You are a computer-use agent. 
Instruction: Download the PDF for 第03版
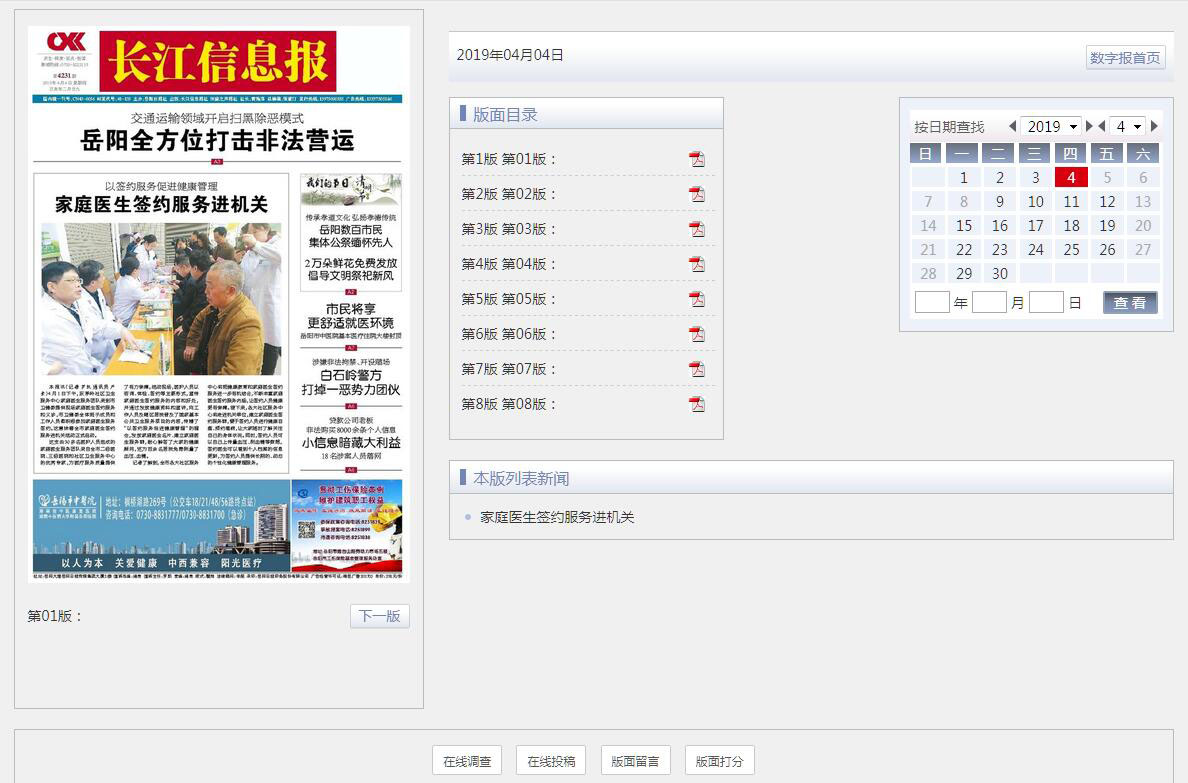697,229
